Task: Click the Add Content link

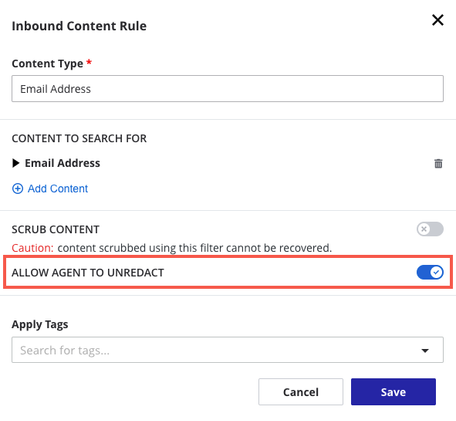Action: click(x=58, y=189)
